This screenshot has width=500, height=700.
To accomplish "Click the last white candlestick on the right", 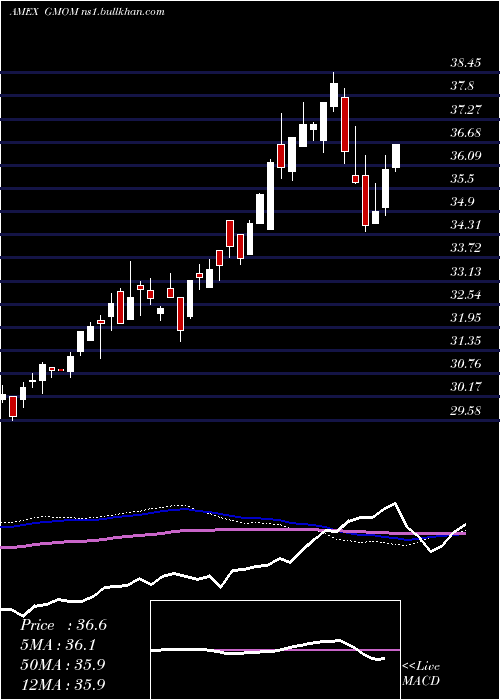I will (396, 156).
